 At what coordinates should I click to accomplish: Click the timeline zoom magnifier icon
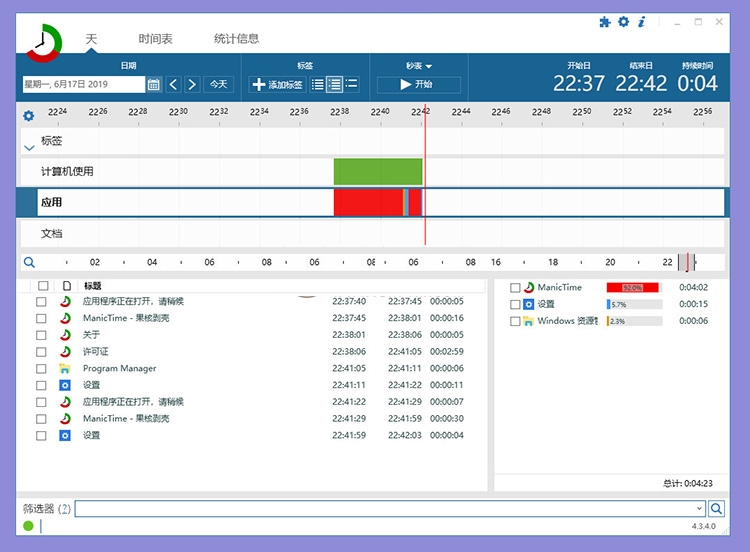point(29,262)
